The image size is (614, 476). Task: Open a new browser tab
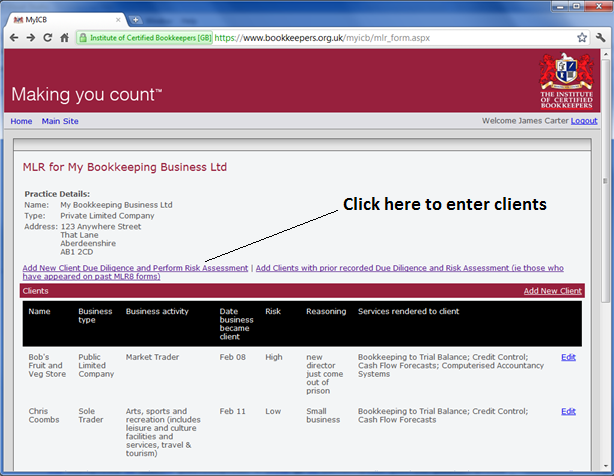click(x=135, y=20)
